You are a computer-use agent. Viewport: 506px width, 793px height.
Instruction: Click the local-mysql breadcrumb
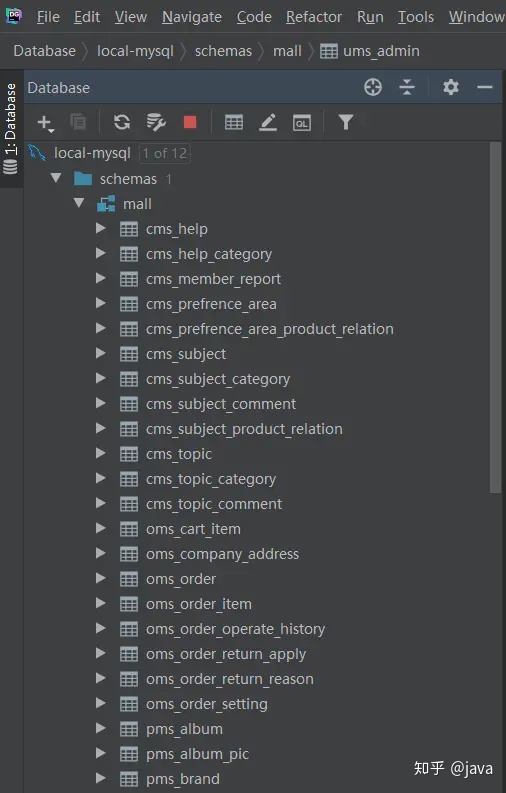coord(135,51)
